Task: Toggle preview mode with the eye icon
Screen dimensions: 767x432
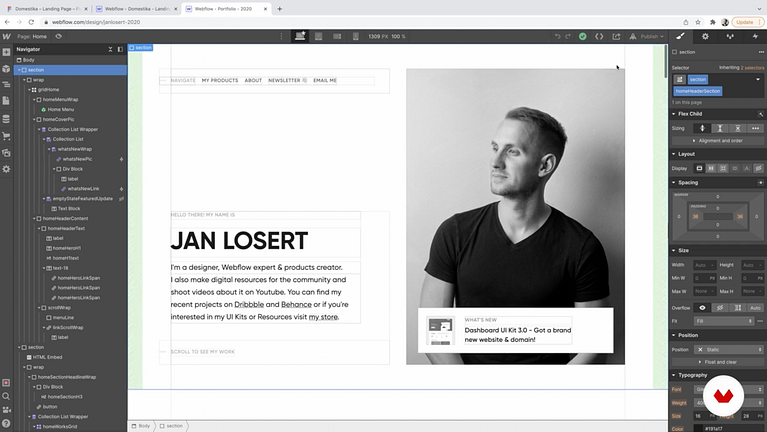Action: pyautogui.click(x=59, y=36)
